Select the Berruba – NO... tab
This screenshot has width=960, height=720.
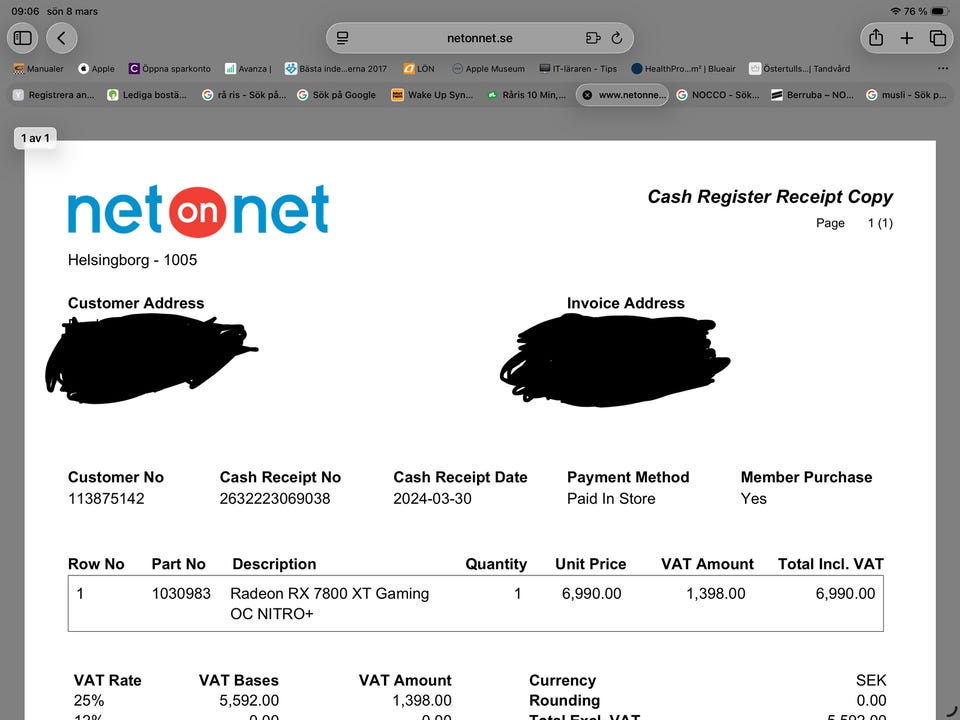812,95
